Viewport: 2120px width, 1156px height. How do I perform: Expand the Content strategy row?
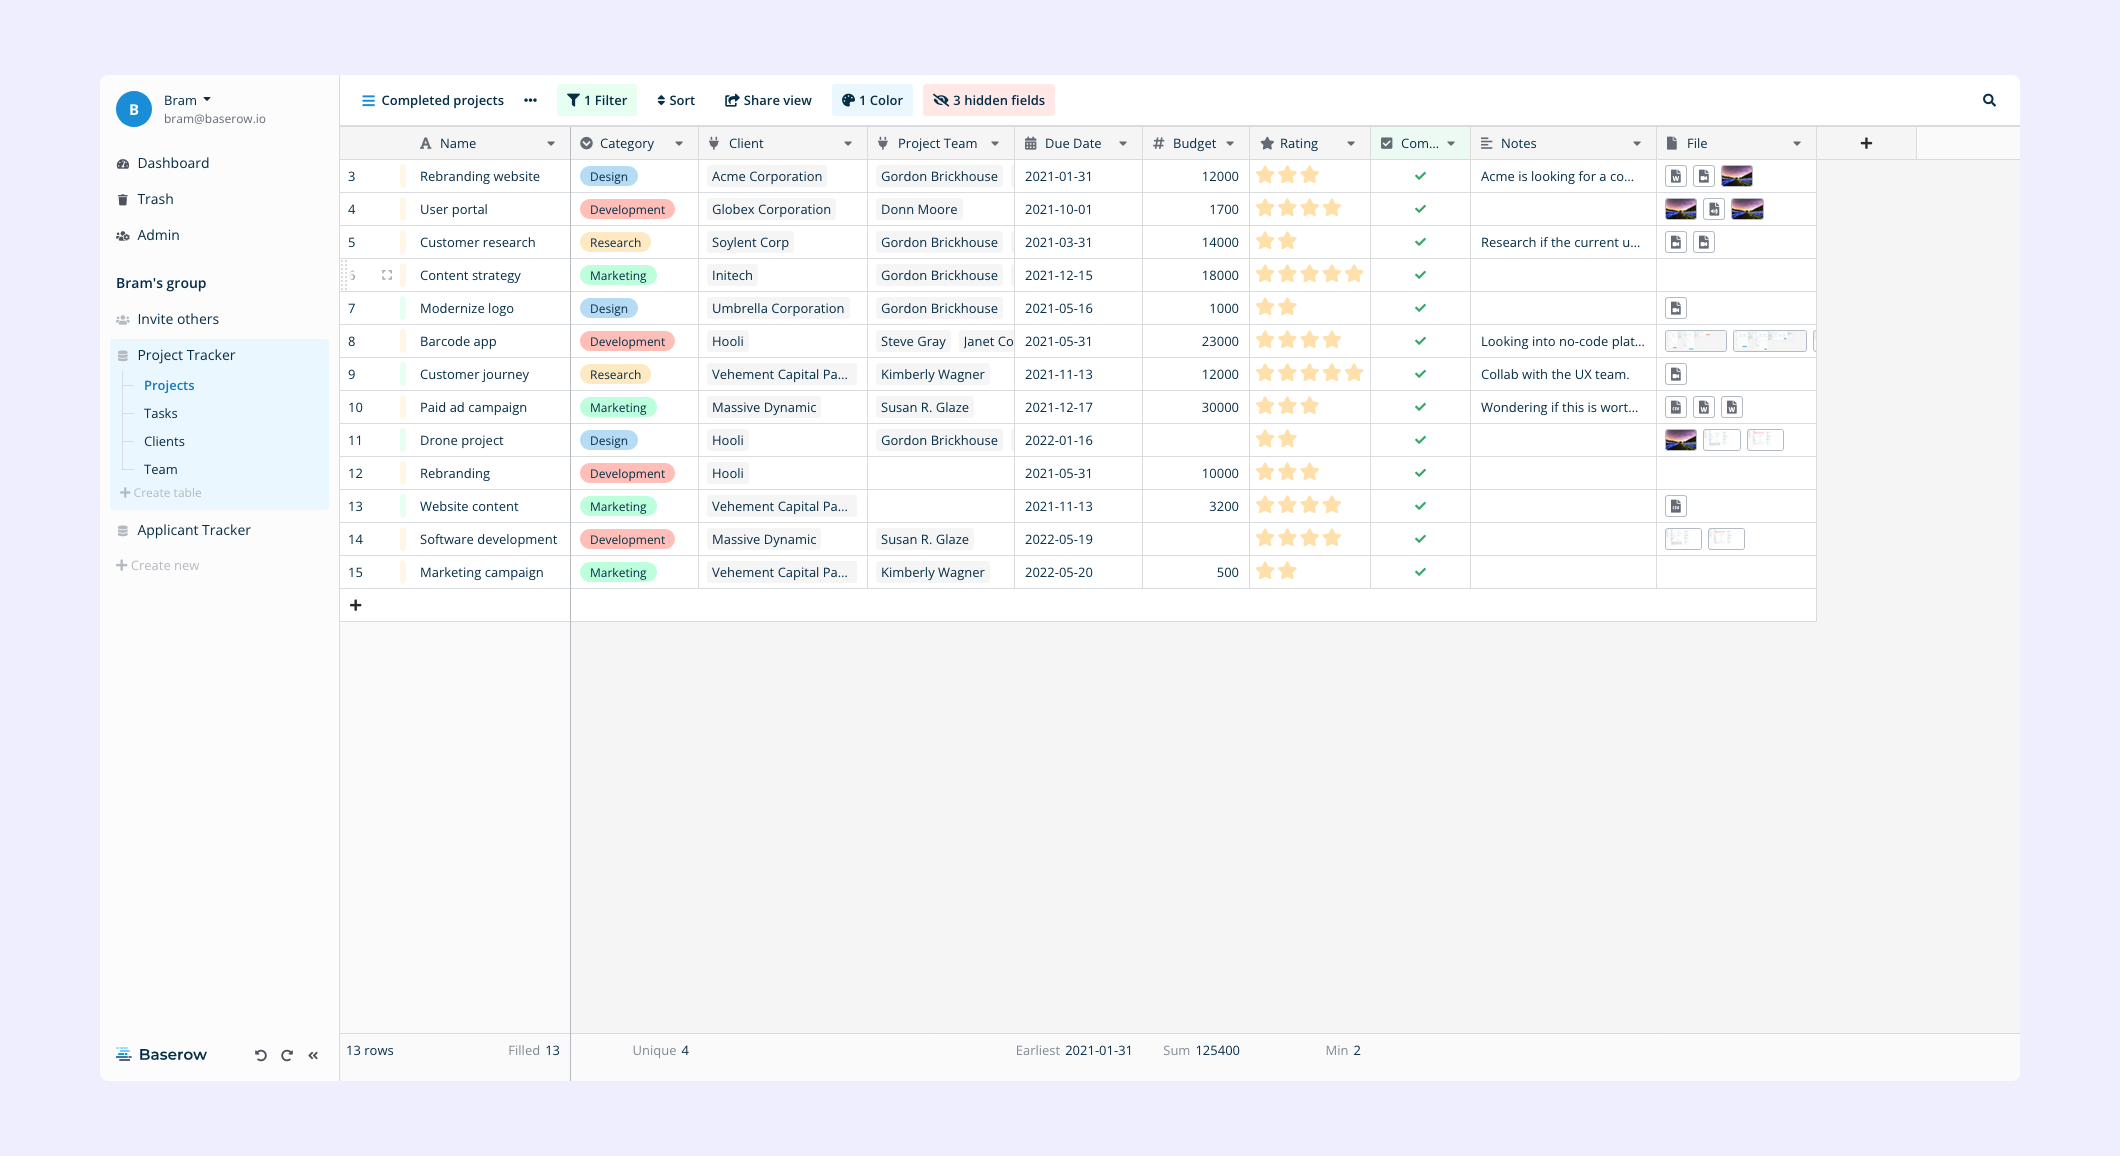[x=387, y=275]
